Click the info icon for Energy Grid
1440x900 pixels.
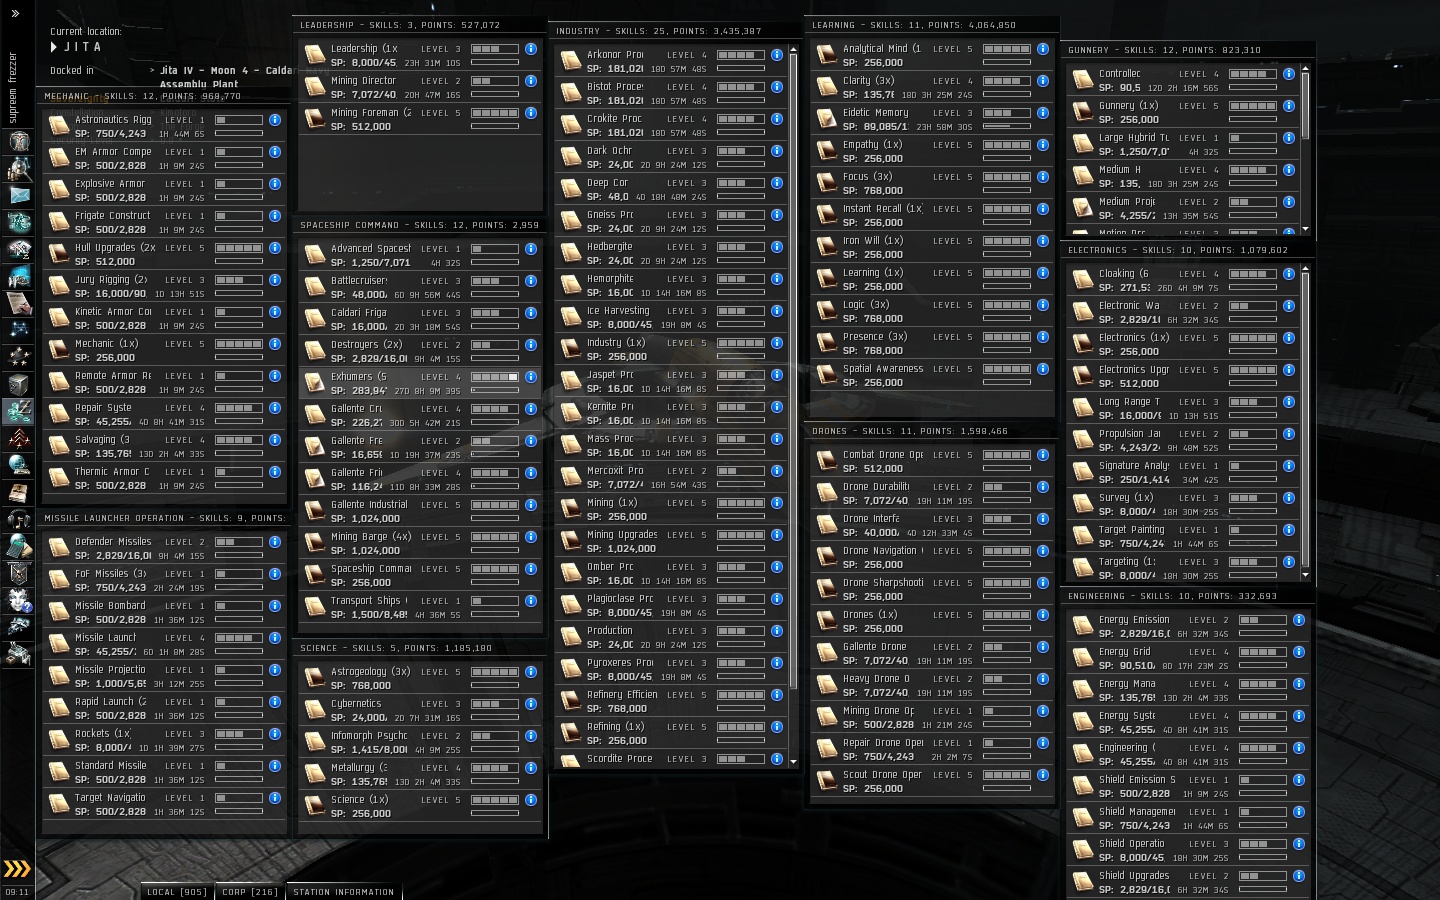(x=1299, y=652)
